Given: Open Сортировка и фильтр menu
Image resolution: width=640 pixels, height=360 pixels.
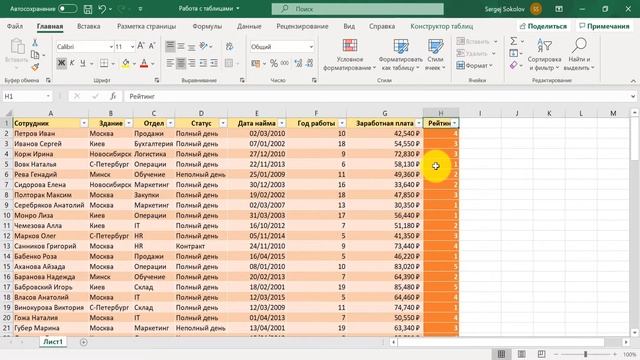Looking at the screenshot, I should click(544, 55).
